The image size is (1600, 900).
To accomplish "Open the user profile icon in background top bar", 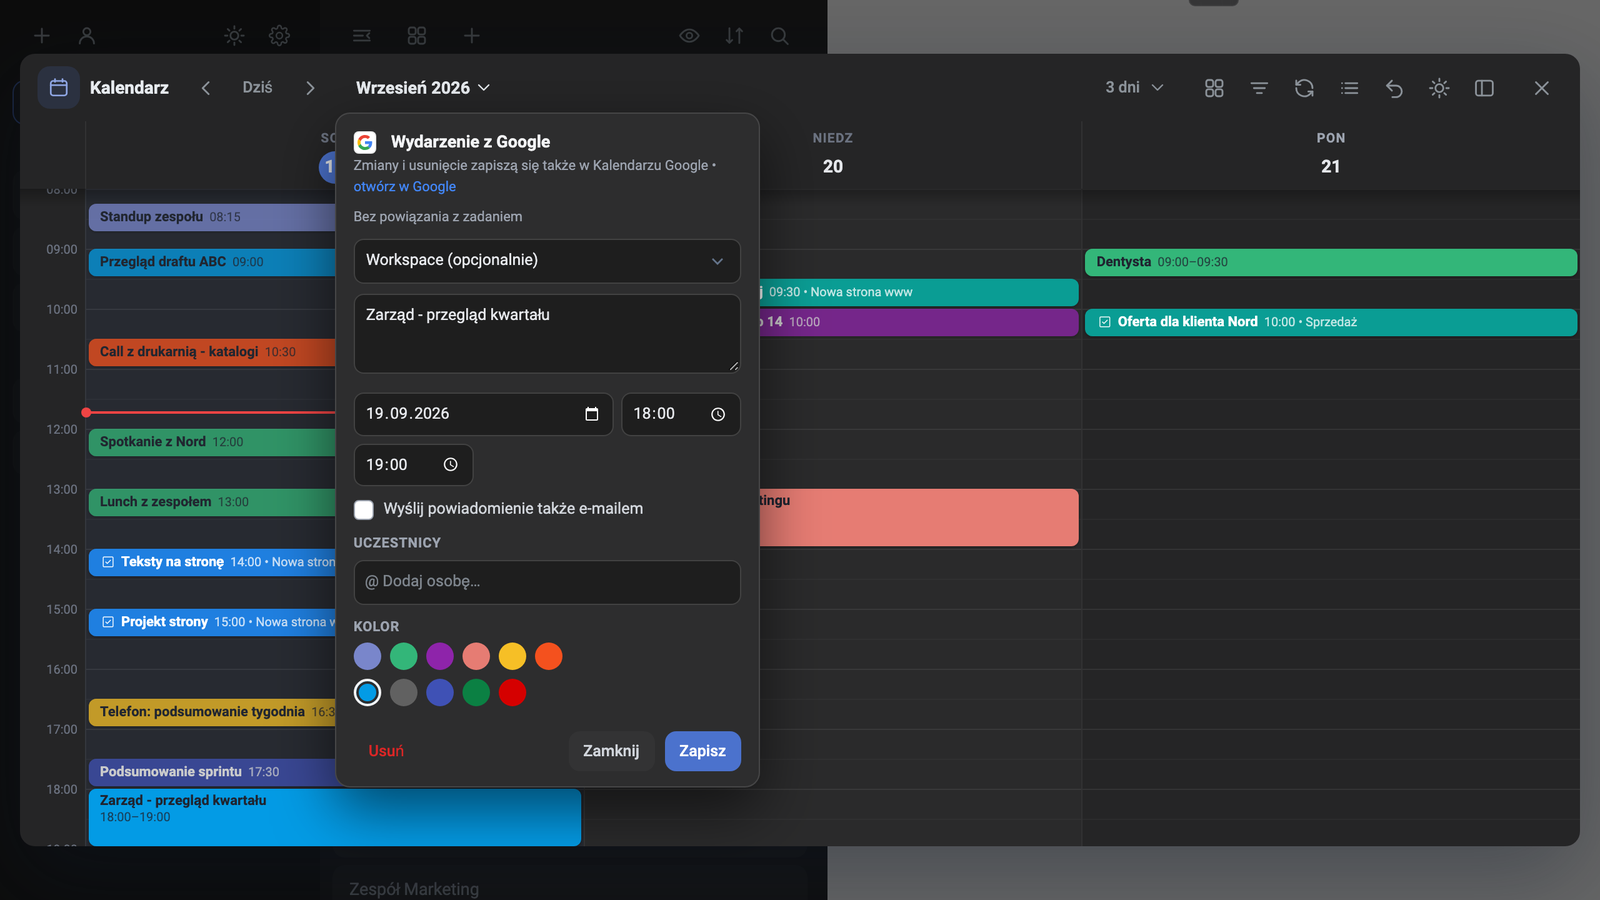I will coord(87,36).
